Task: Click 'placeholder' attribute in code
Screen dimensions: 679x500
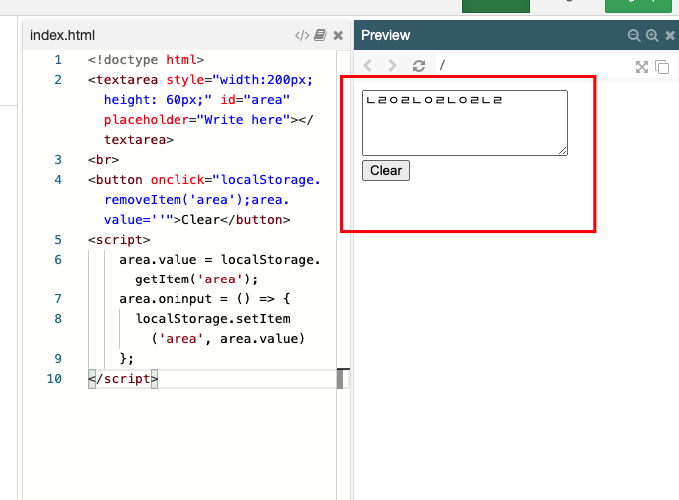Action: (146, 119)
